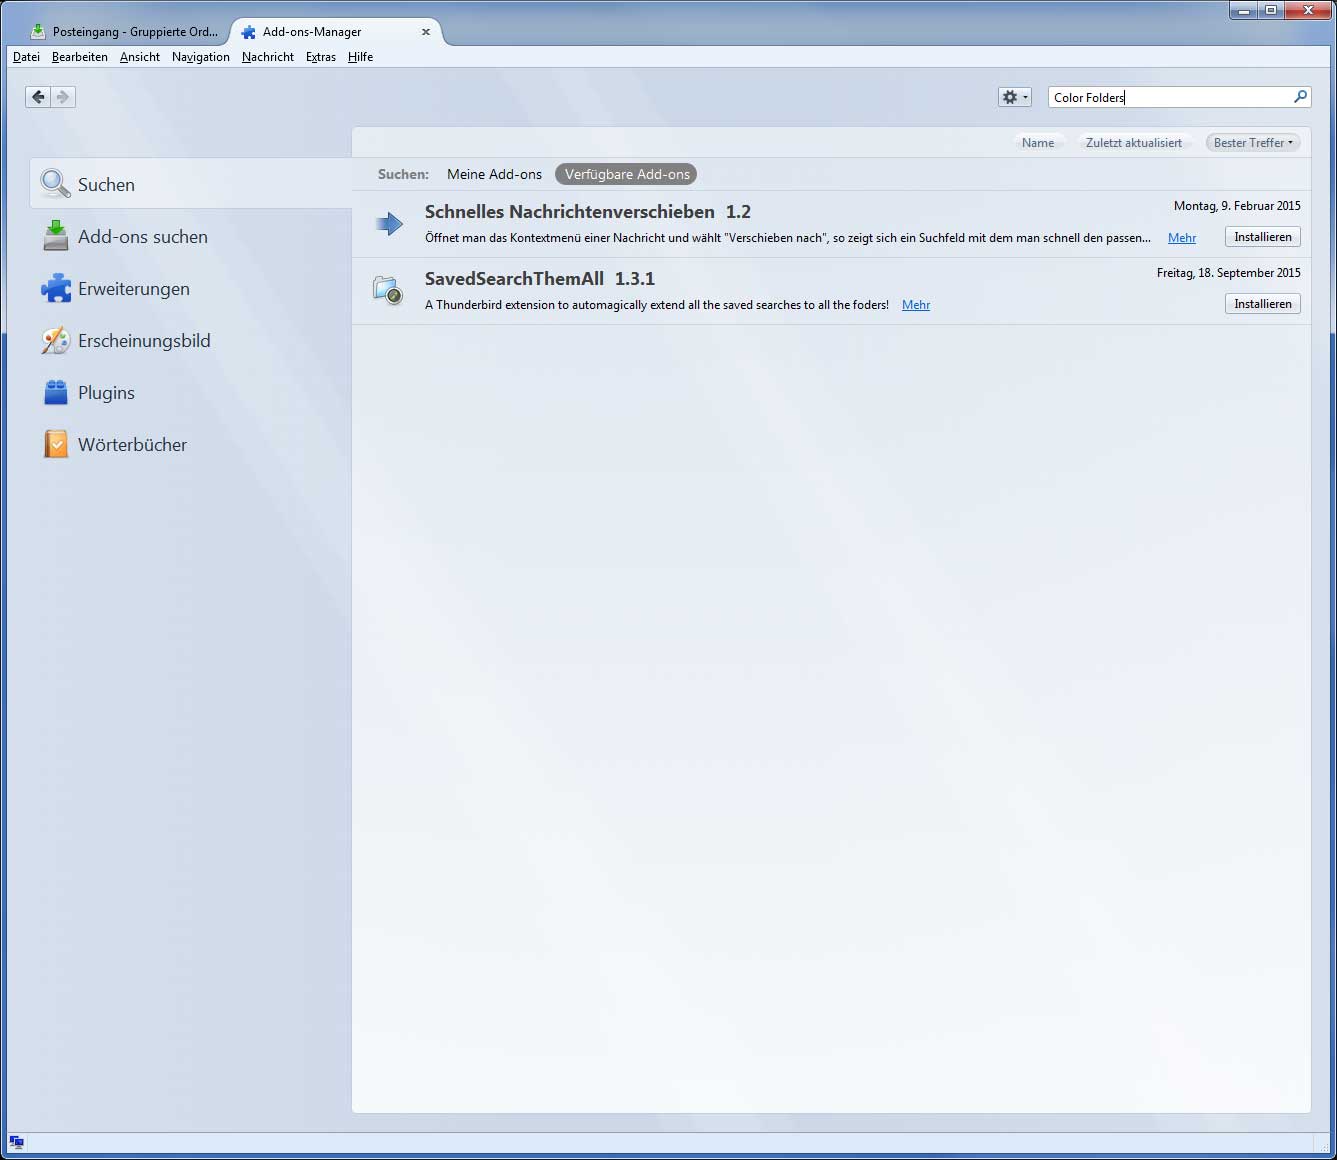
Task: Open the Add-ons suchen download icon
Action: coord(56,236)
